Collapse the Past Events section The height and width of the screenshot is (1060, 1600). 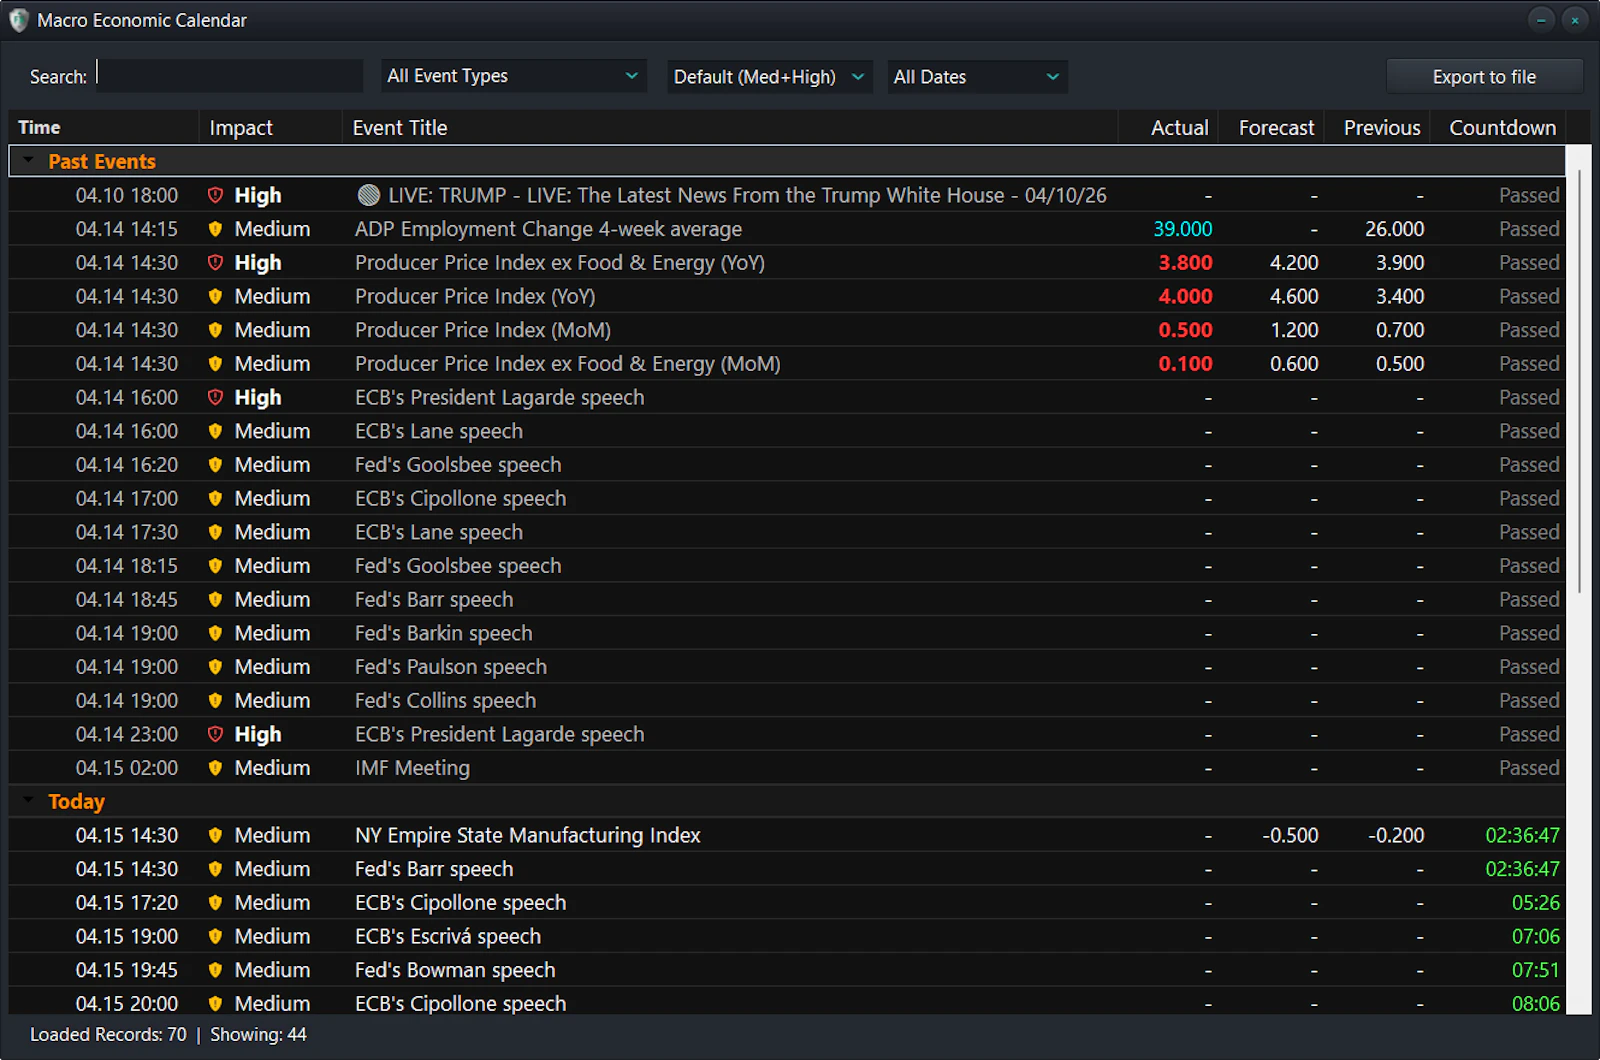coord(27,160)
